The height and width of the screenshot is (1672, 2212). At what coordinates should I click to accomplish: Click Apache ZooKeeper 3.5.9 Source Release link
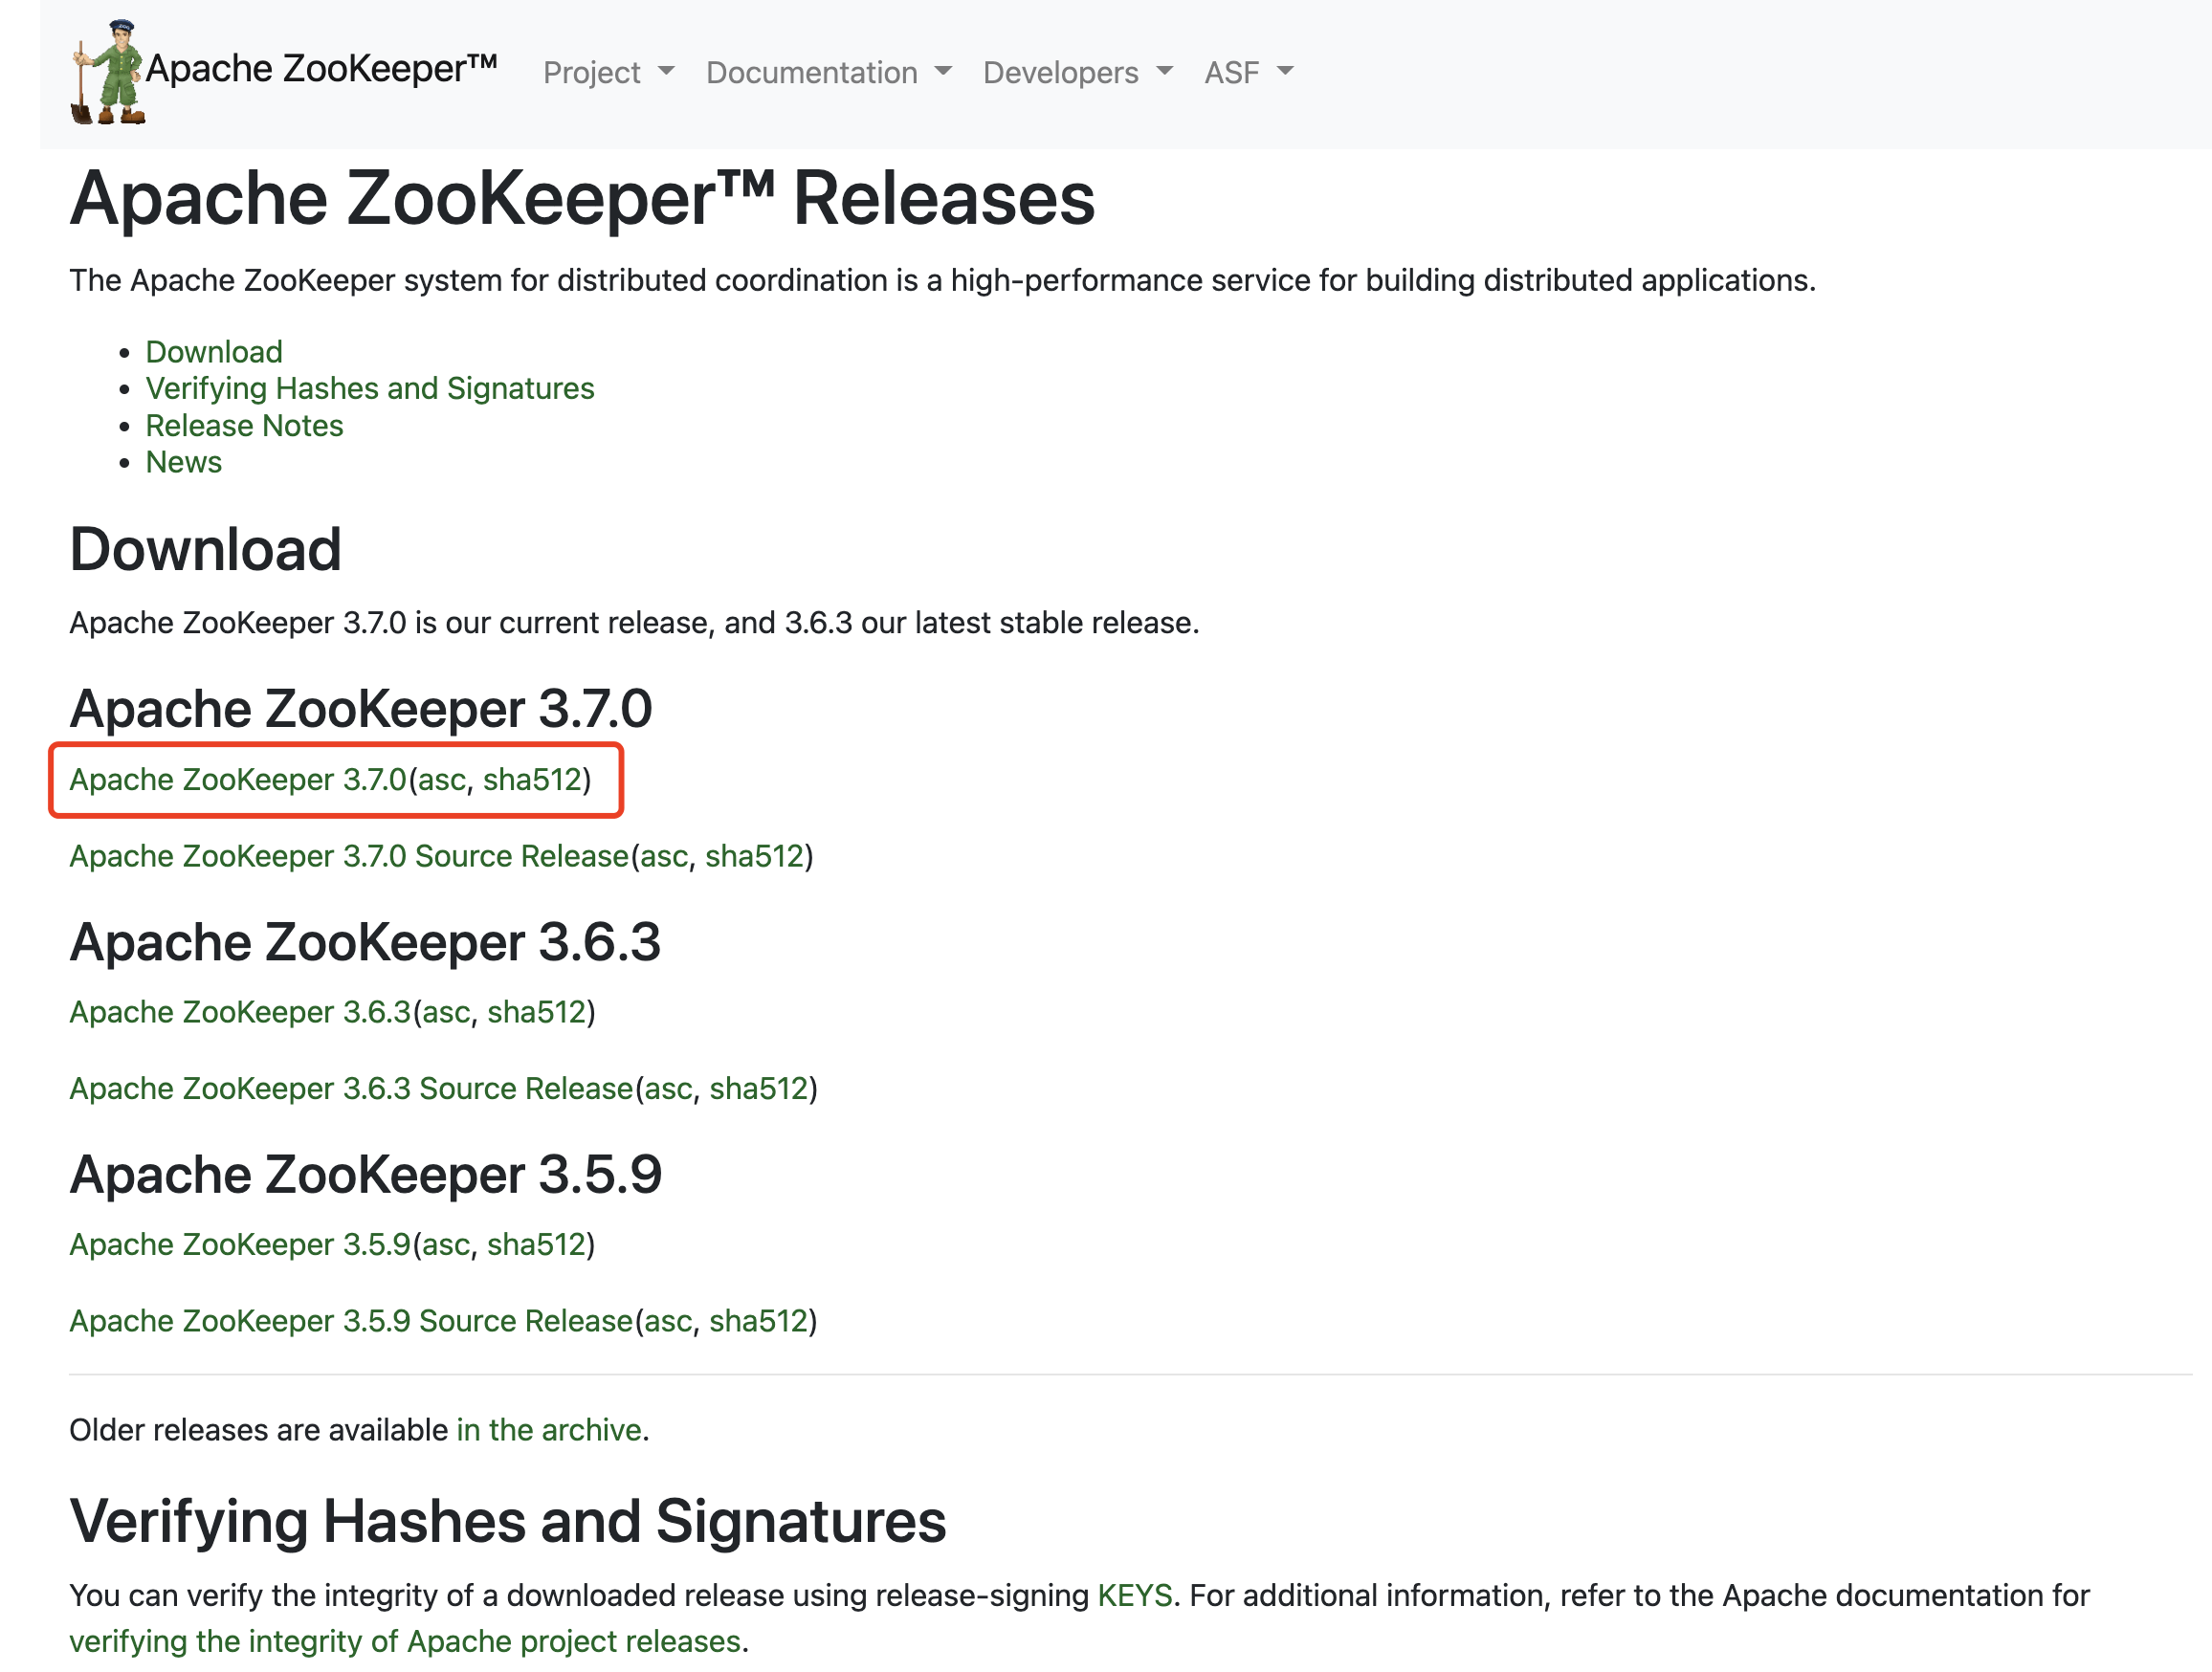pyautogui.click(x=351, y=1321)
